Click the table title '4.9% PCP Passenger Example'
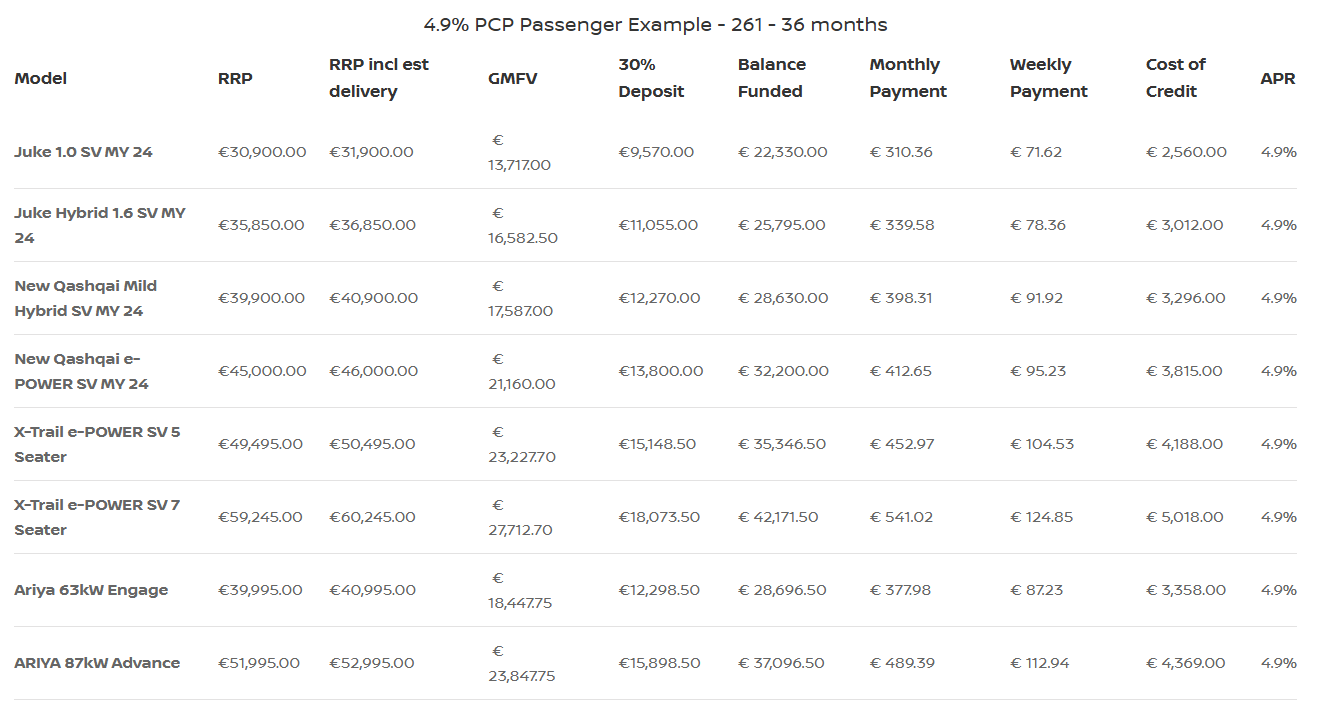Viewport: 1320px width, 722px height. (x=655, y=24)
